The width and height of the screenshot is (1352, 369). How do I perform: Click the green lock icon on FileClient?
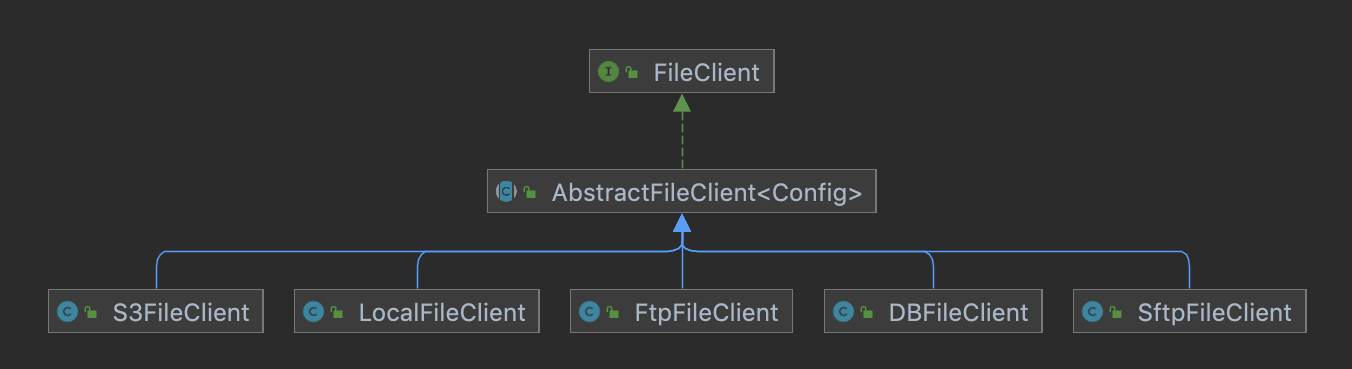632,73
